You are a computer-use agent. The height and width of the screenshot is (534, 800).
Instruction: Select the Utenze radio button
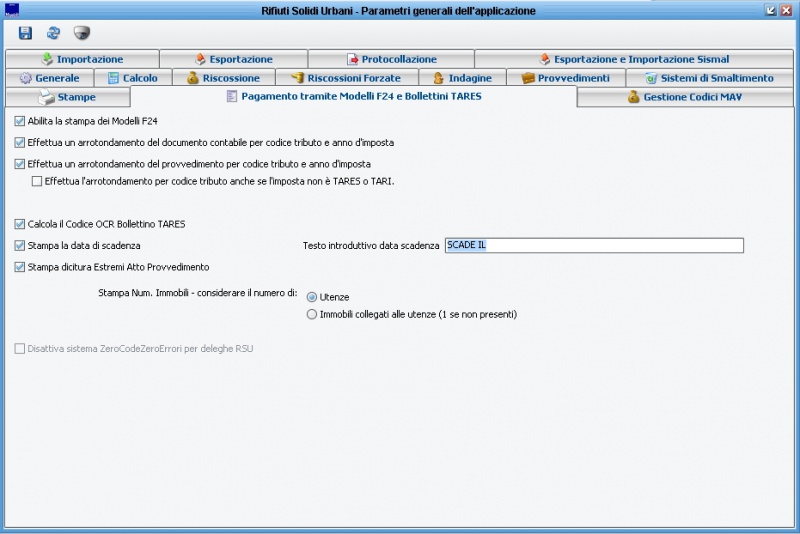pyautogui.click(x=312, y=297)
